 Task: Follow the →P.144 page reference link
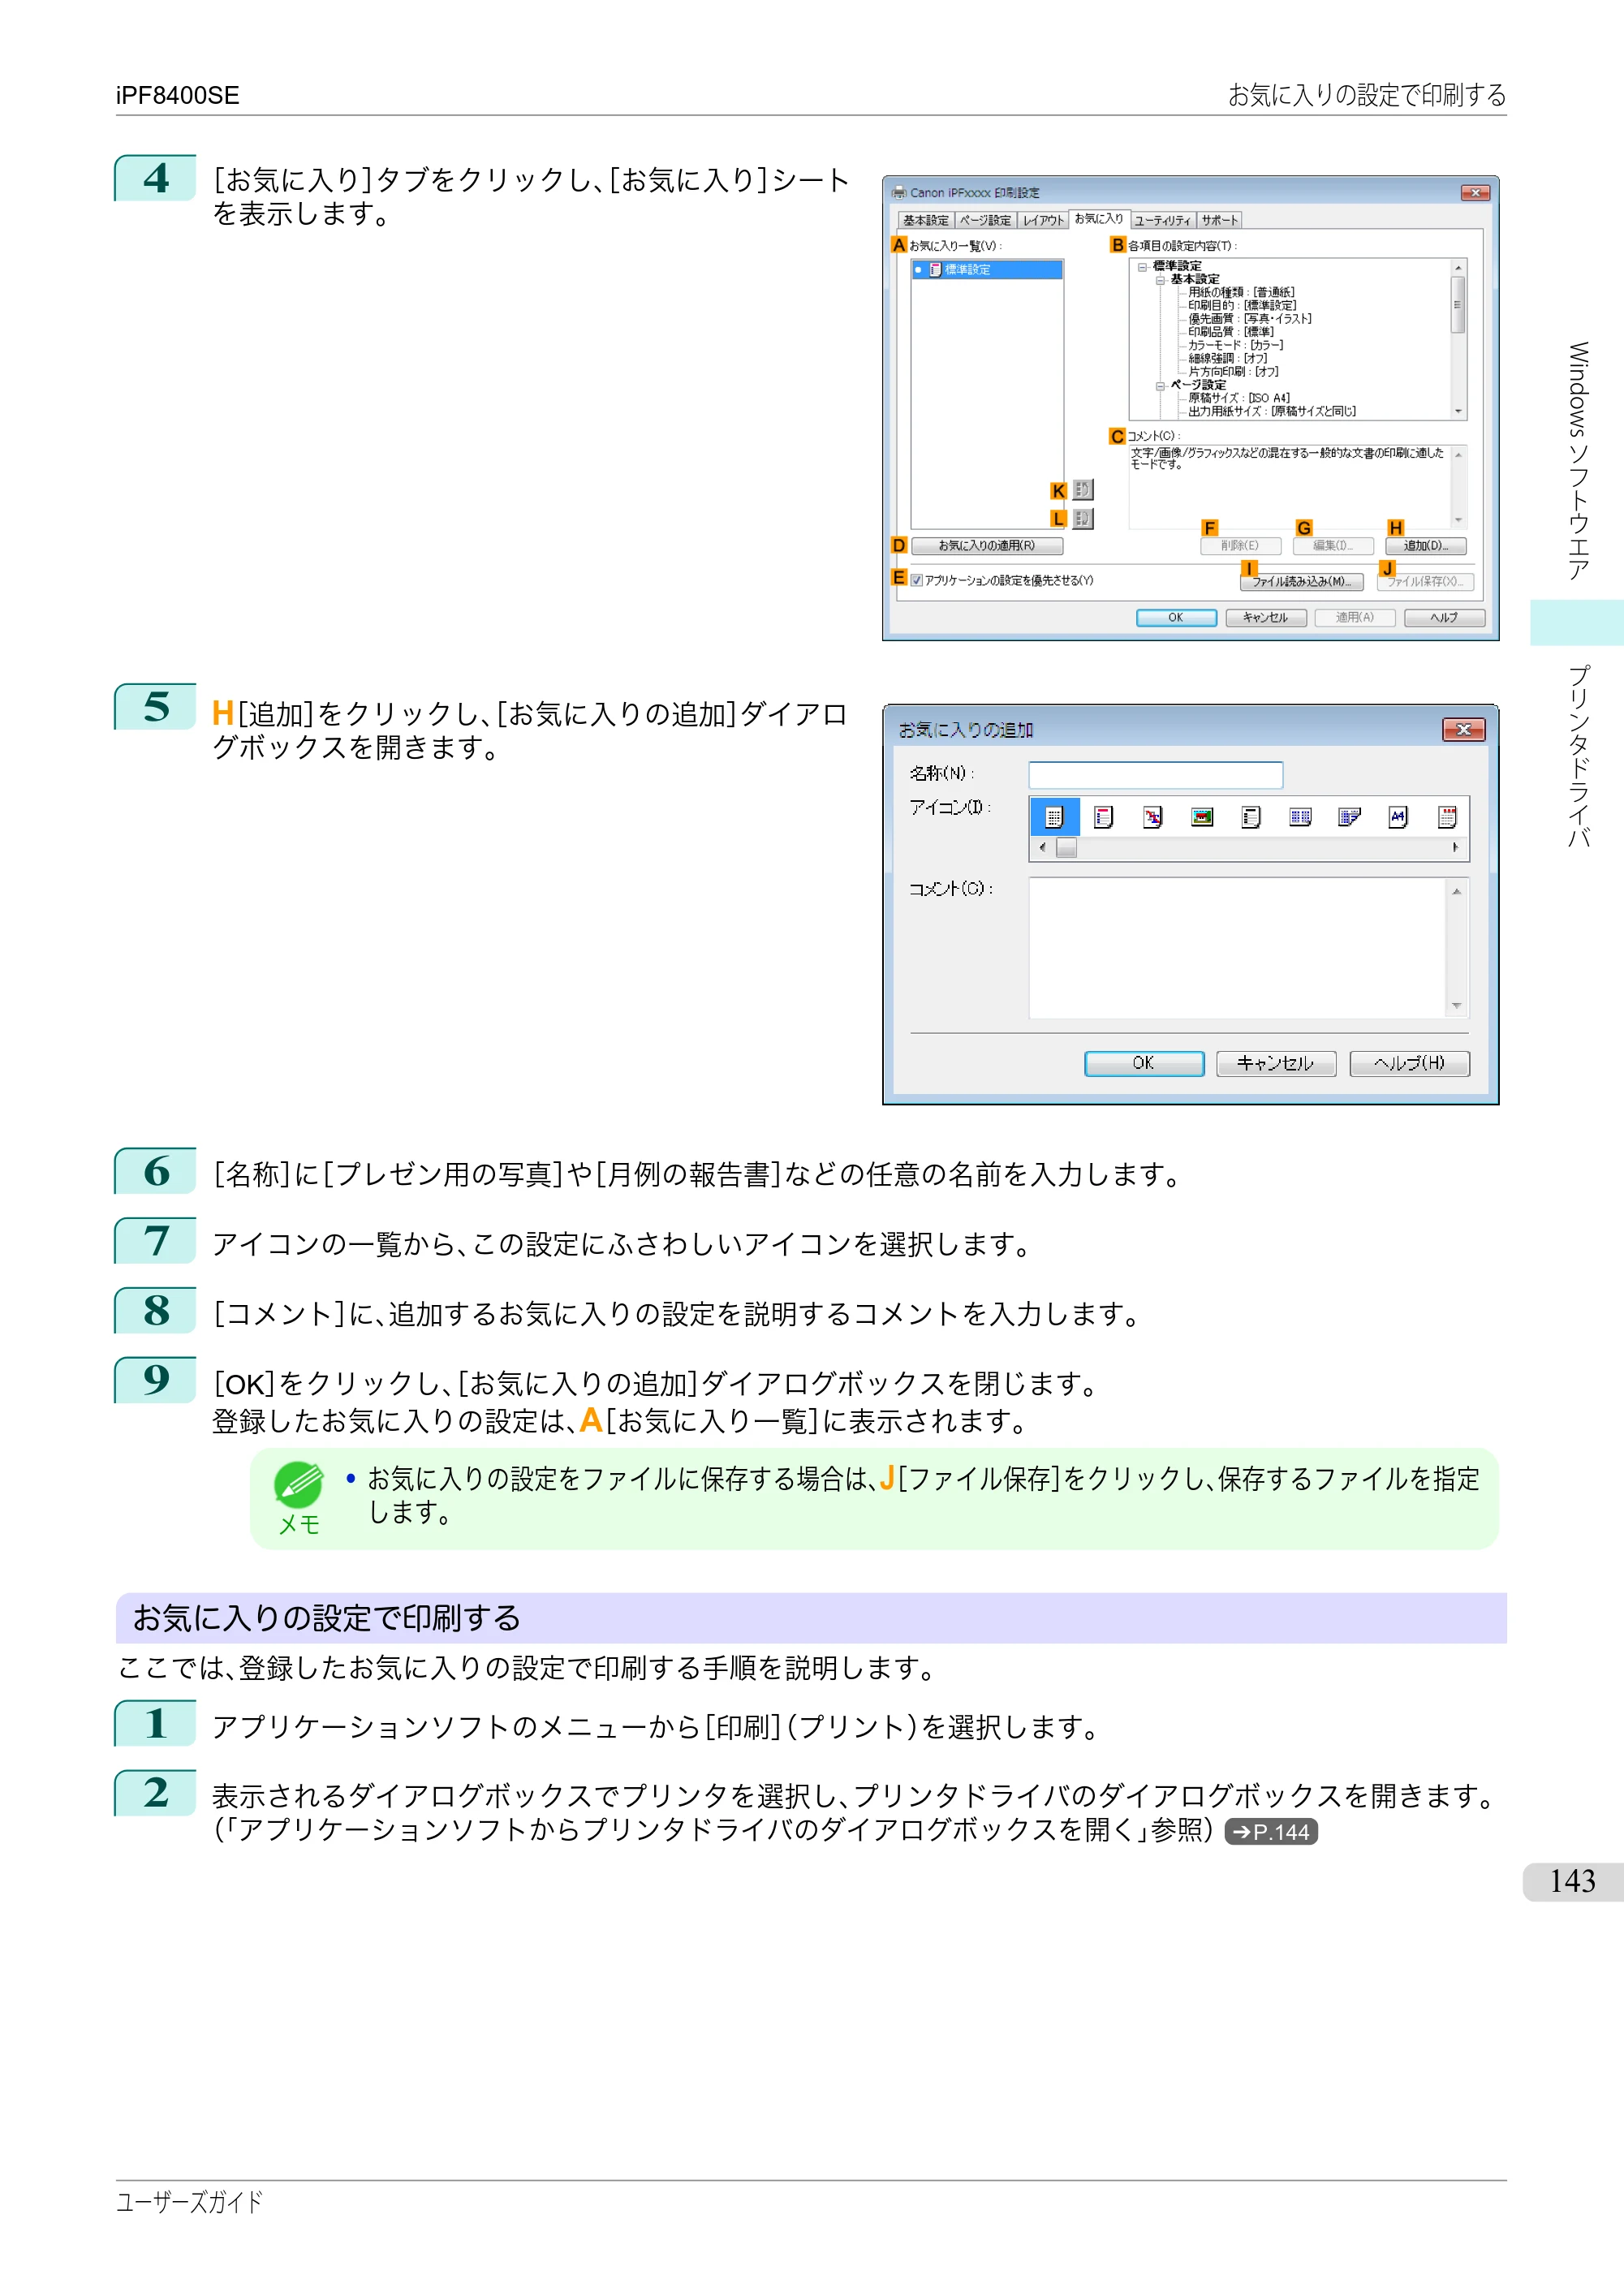coord(1271,1832)
